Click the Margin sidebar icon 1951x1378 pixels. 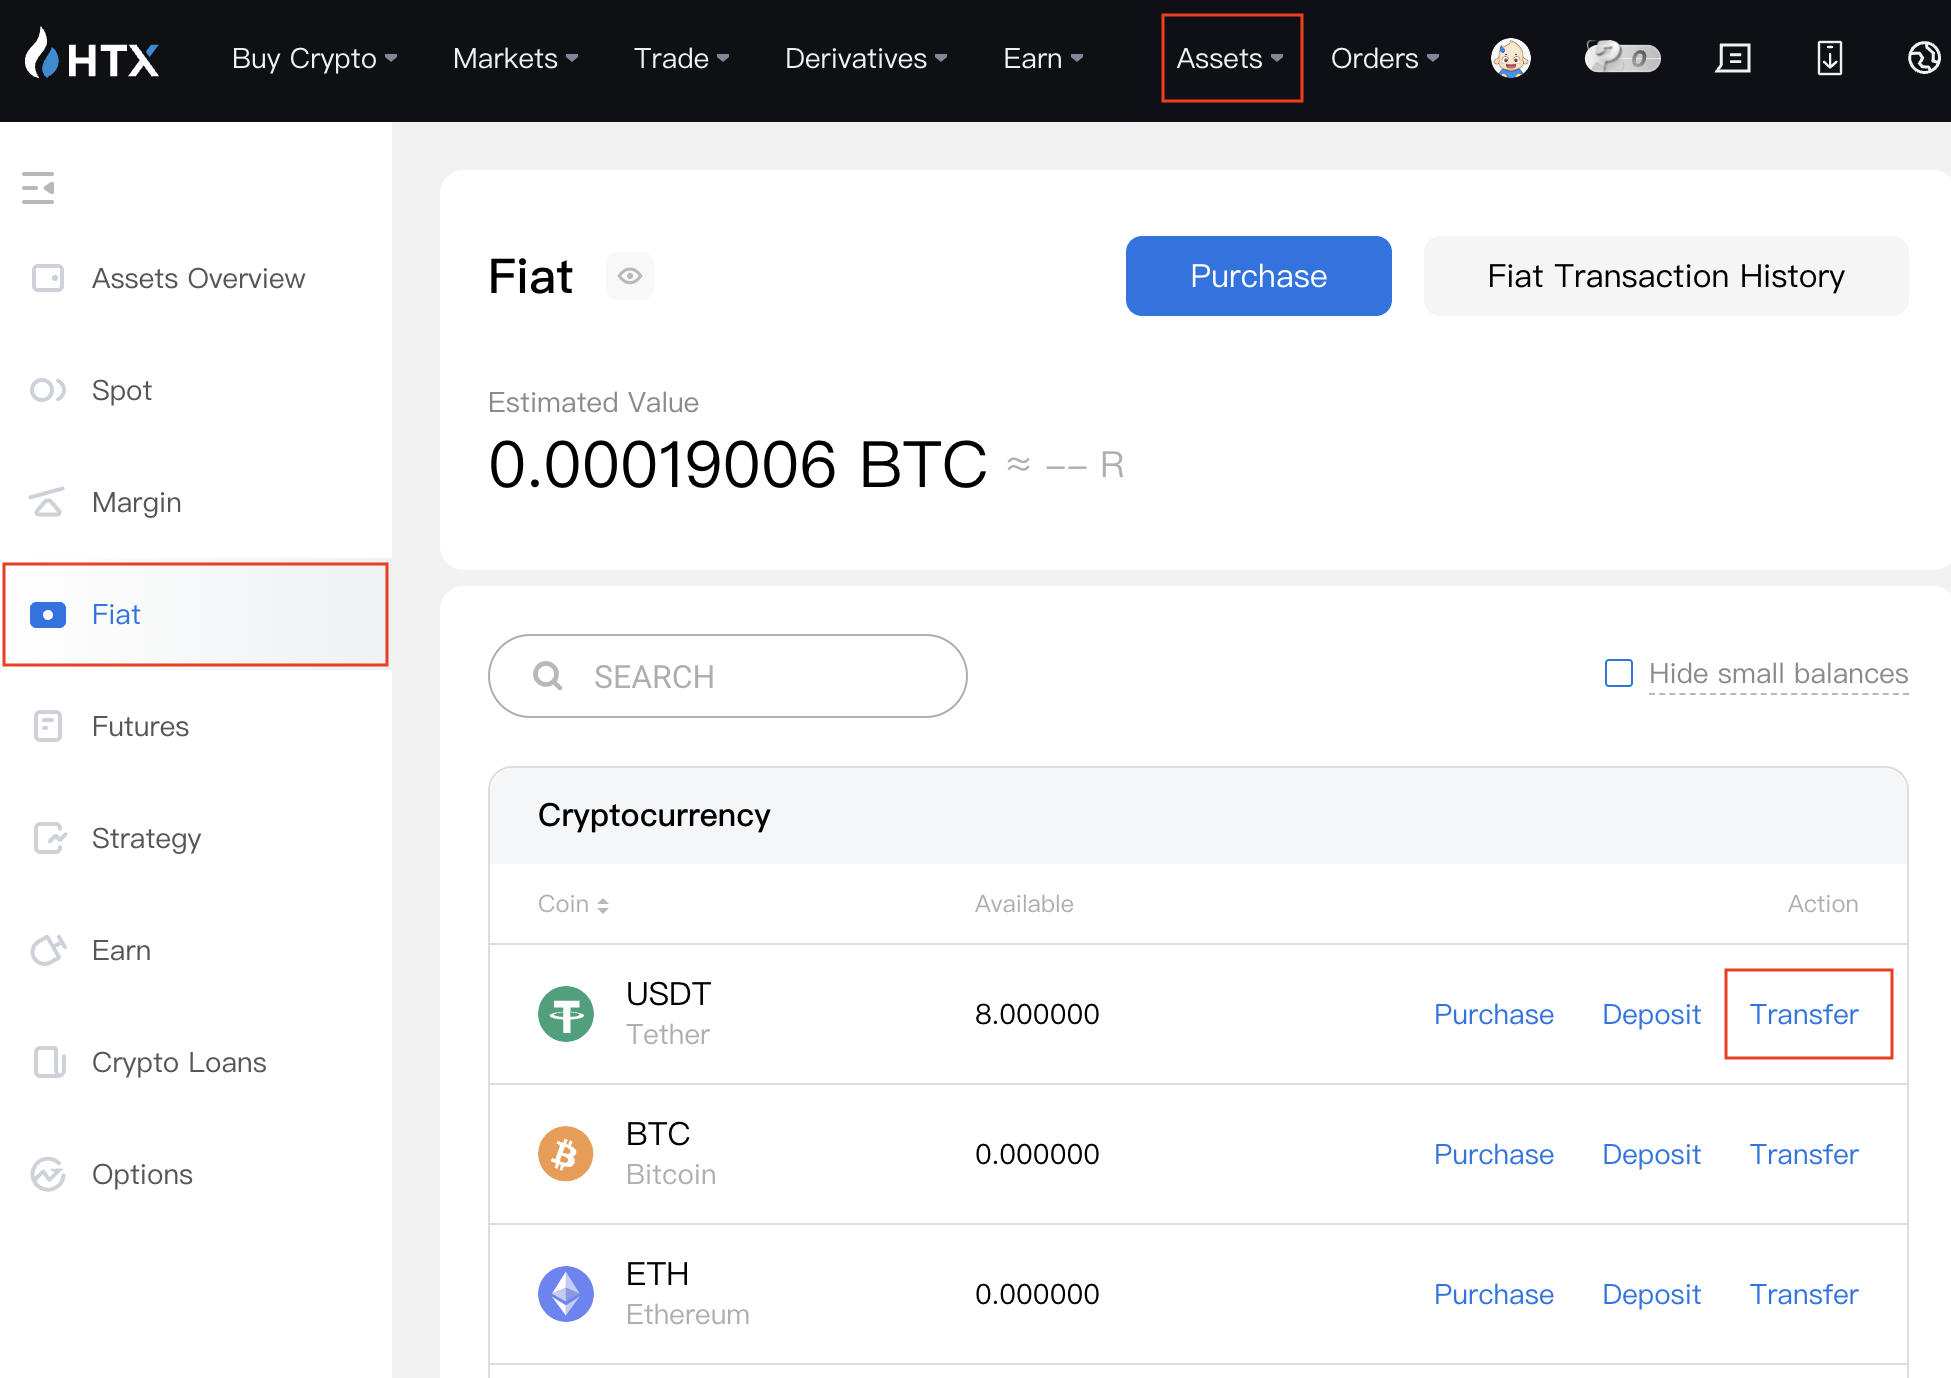(x=47, y=502)
